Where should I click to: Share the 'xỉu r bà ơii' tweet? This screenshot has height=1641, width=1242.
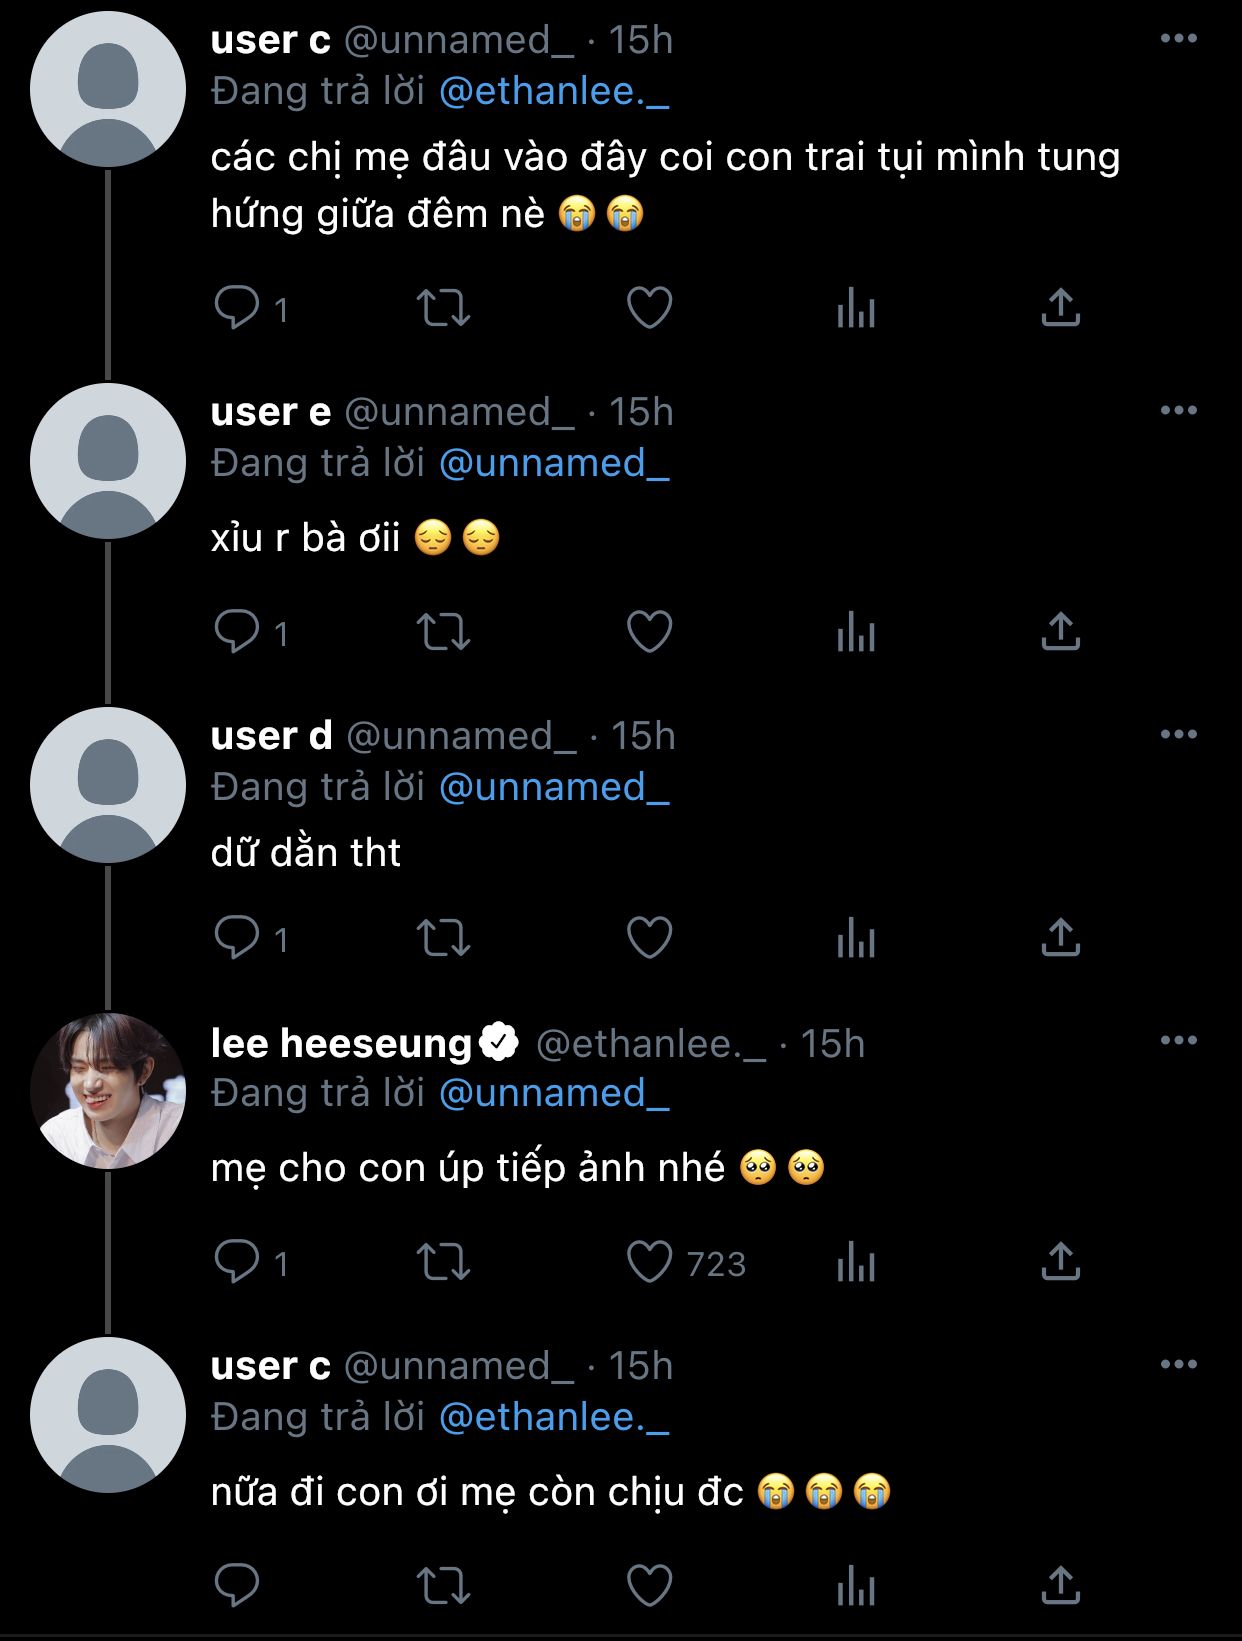1060,632
